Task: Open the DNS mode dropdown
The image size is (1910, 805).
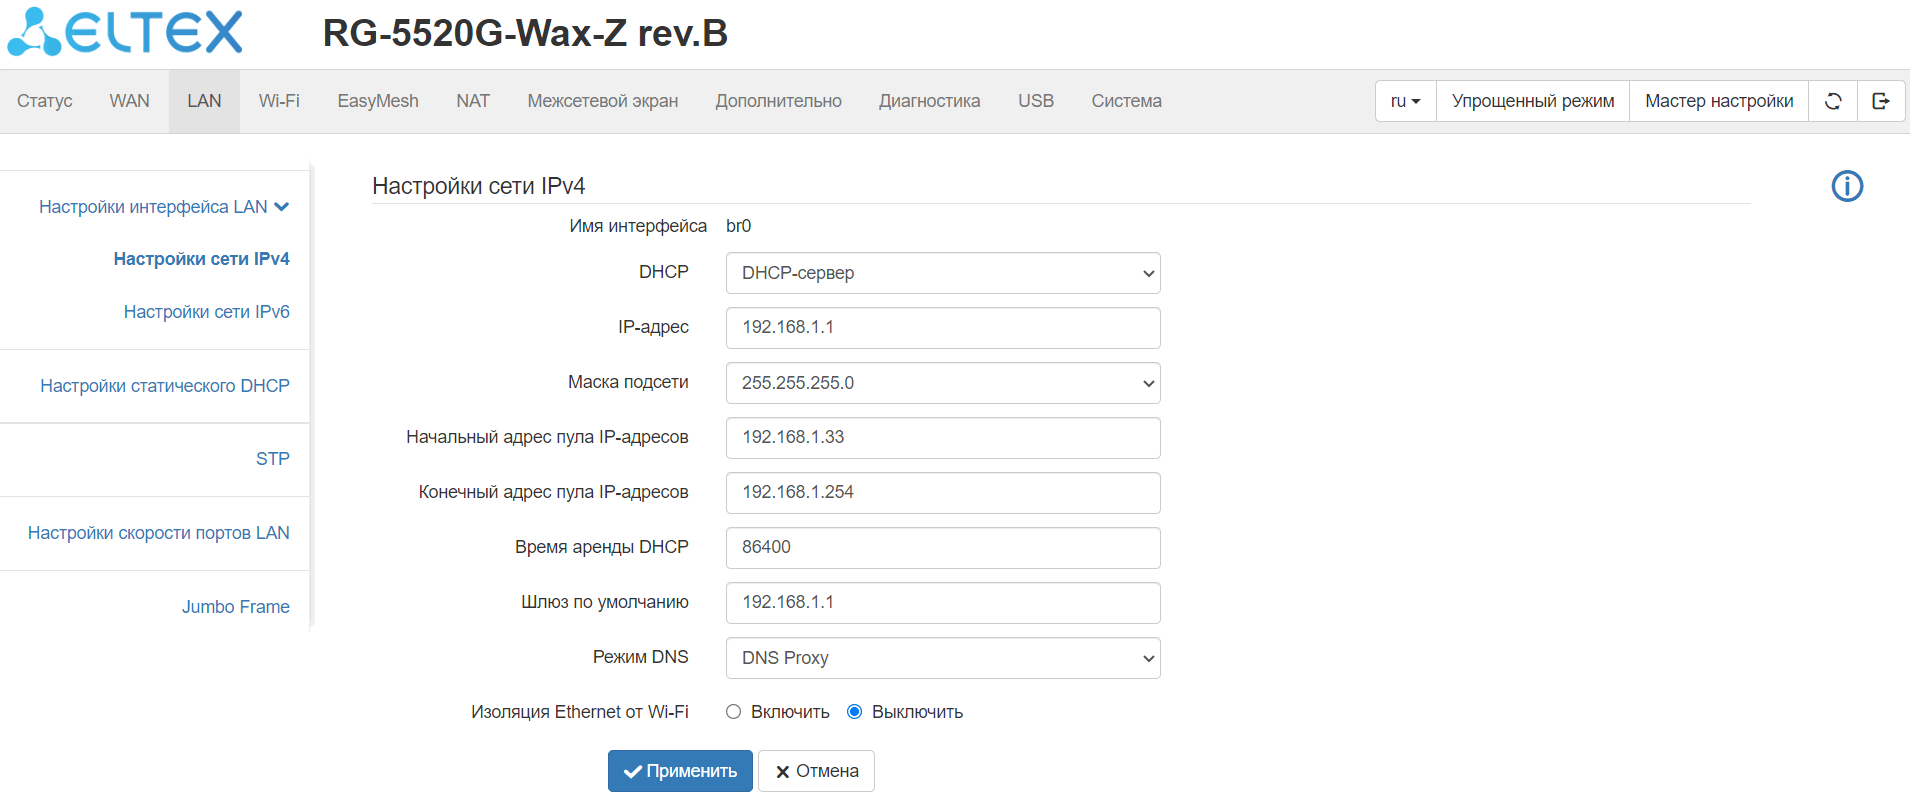Action: (943, 658)
